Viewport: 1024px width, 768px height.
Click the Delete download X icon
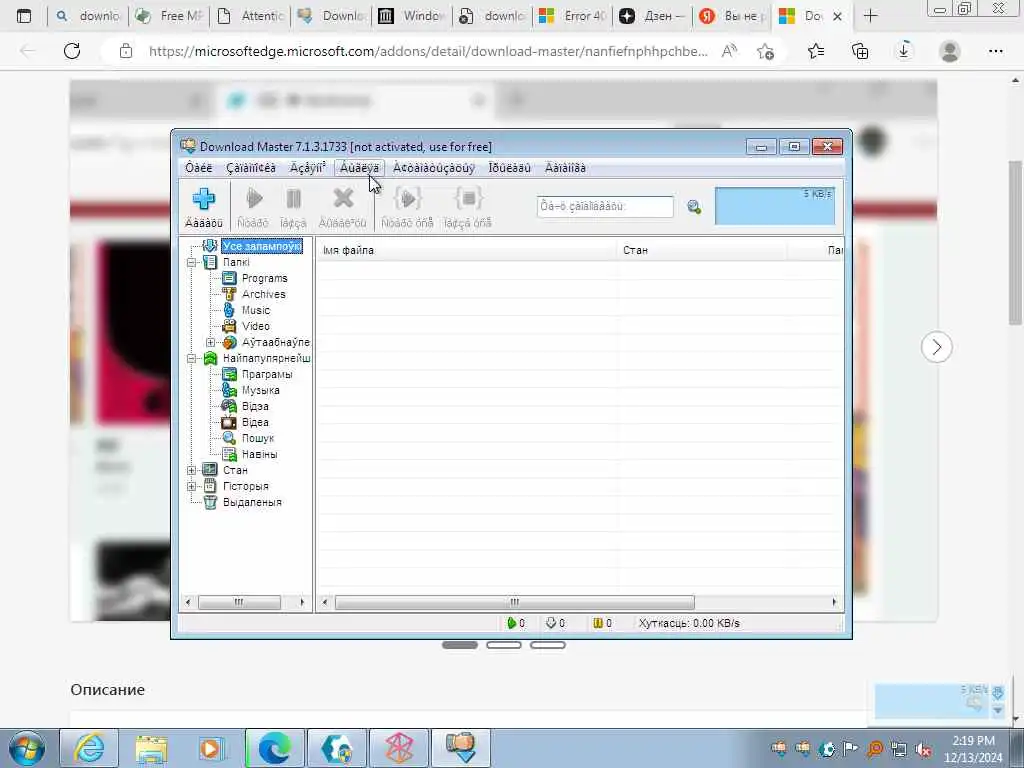(x=343, y=199)
